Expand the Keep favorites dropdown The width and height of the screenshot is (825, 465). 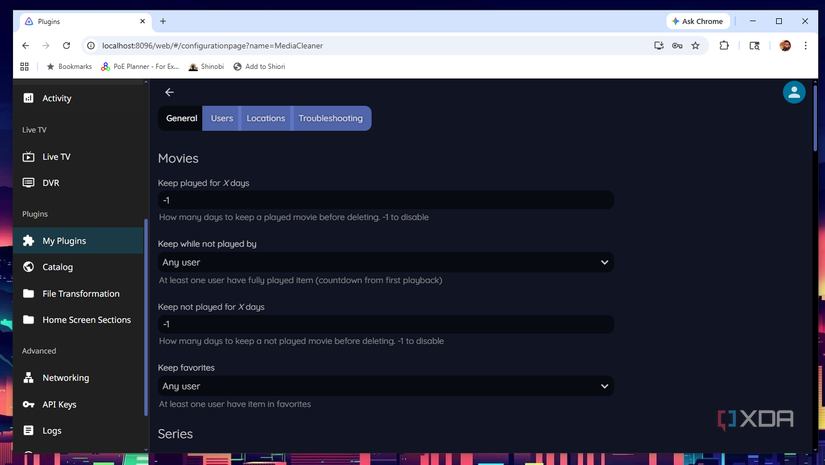[386, 386]
